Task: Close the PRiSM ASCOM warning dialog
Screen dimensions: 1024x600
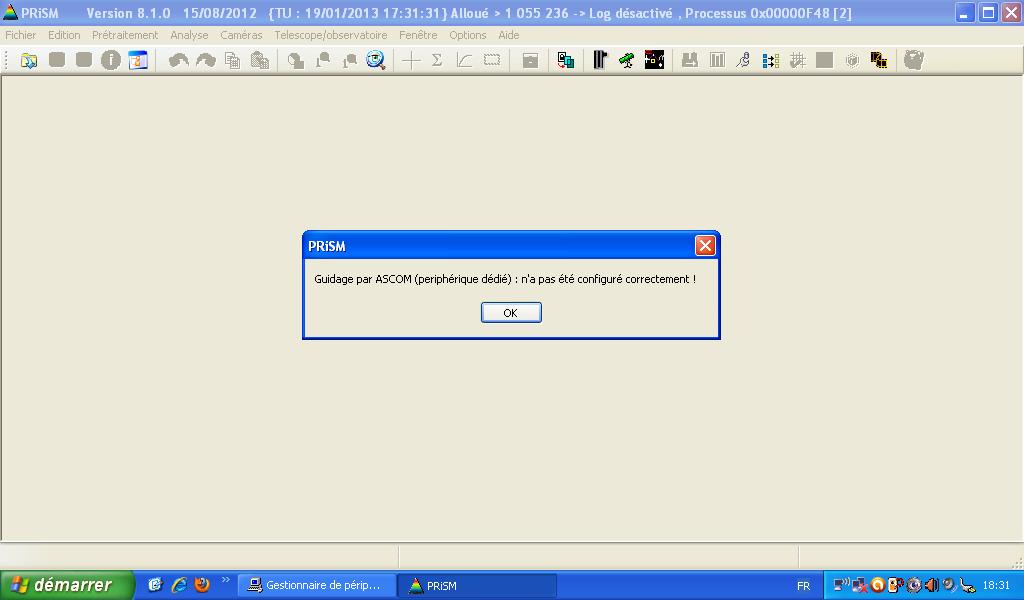Action: (705, 246)
